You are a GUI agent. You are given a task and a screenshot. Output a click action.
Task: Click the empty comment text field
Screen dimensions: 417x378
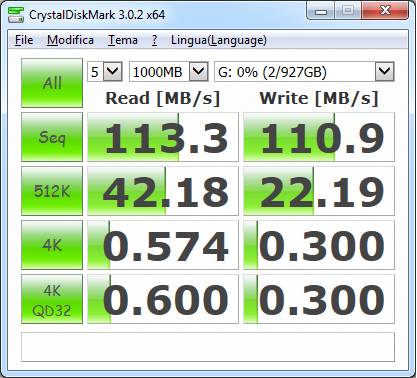(x=208, y=347)
